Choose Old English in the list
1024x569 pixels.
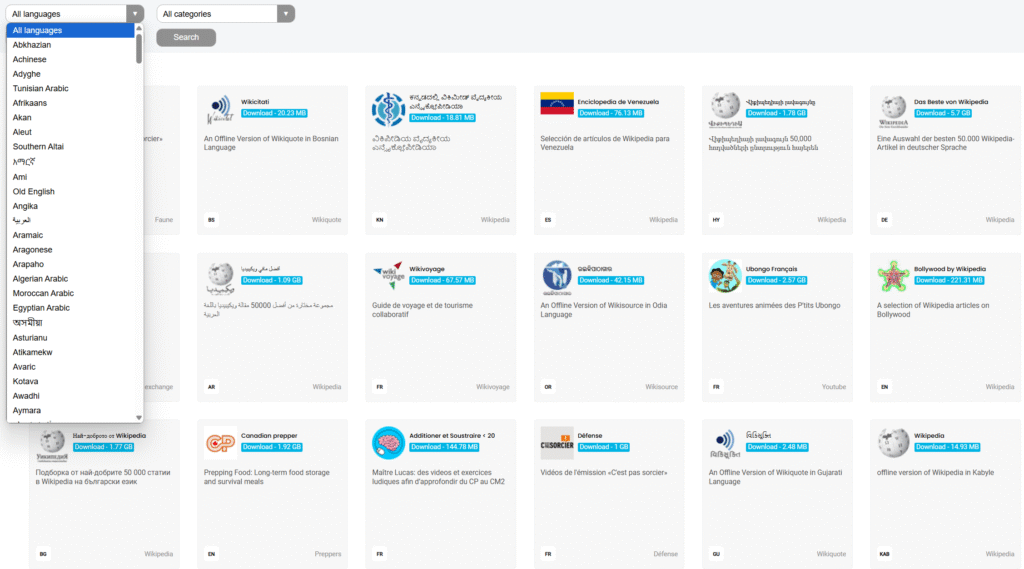[71, 191]
